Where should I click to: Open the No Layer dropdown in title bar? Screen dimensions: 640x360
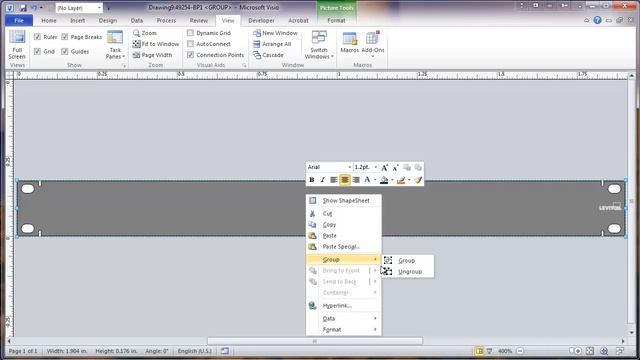tap(99, 8)
